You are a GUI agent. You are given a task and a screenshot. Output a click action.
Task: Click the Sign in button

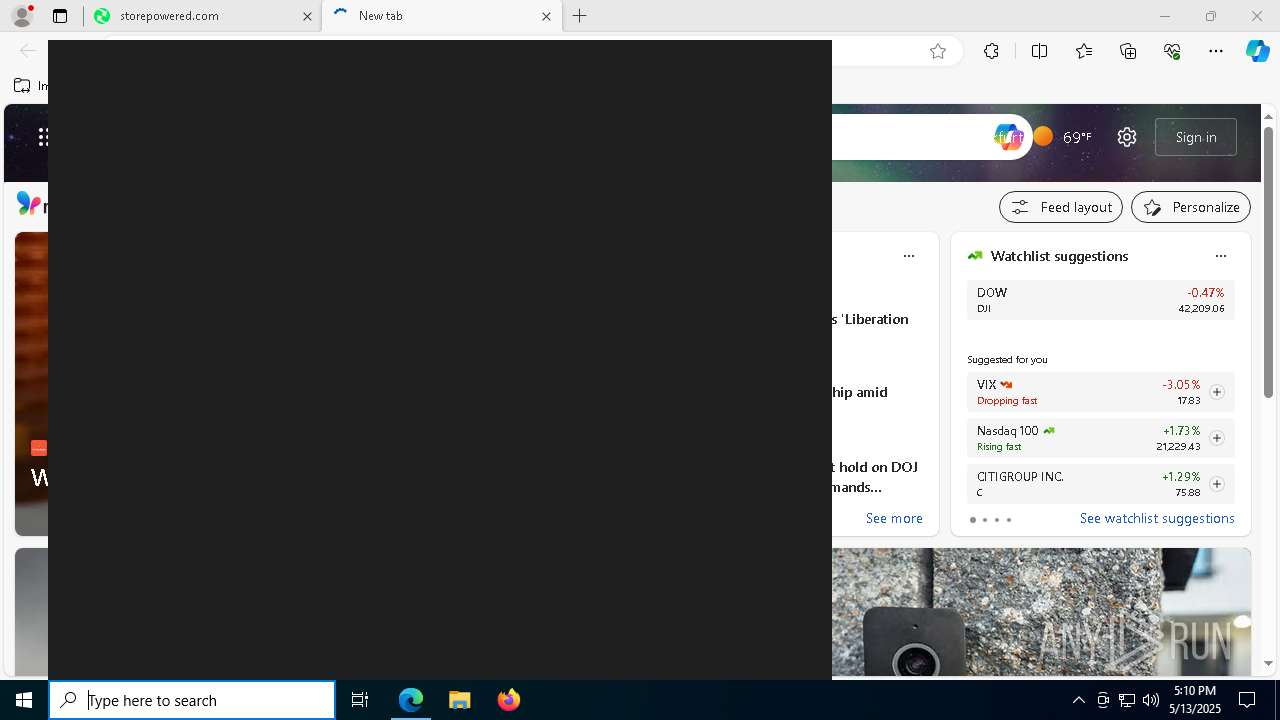tap(1196, 137)
